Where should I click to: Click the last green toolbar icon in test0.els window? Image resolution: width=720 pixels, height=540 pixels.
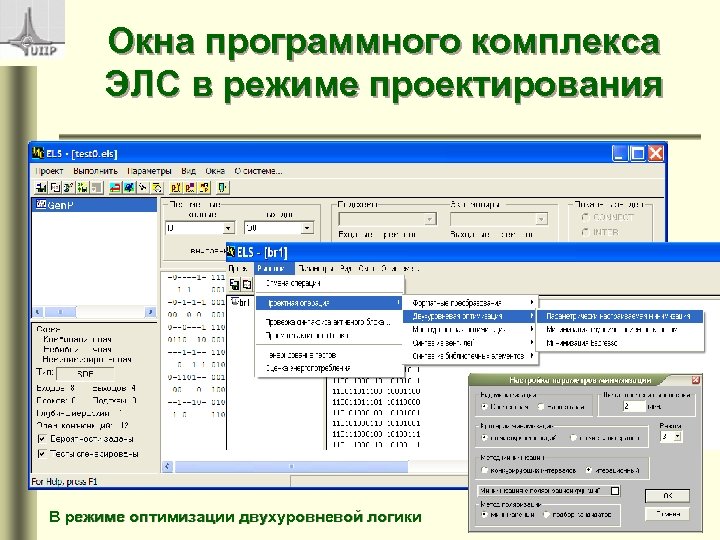pos(223,187)
